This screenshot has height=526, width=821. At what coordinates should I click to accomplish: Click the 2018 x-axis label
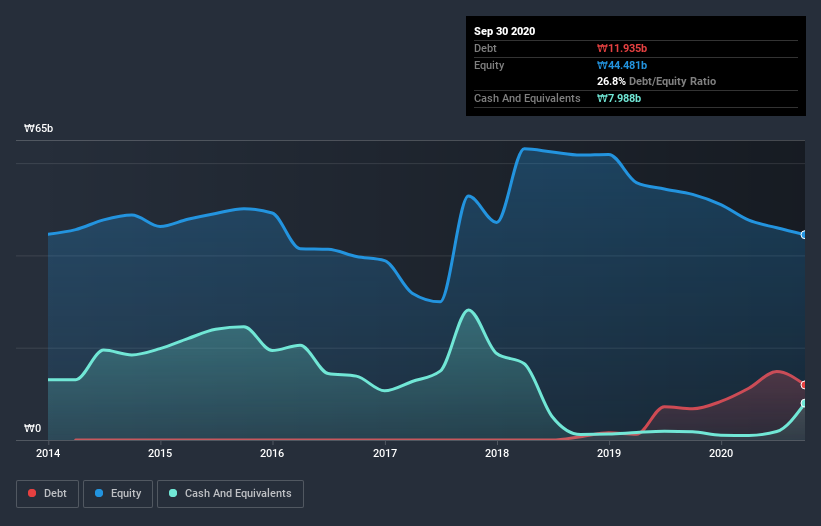497,453
